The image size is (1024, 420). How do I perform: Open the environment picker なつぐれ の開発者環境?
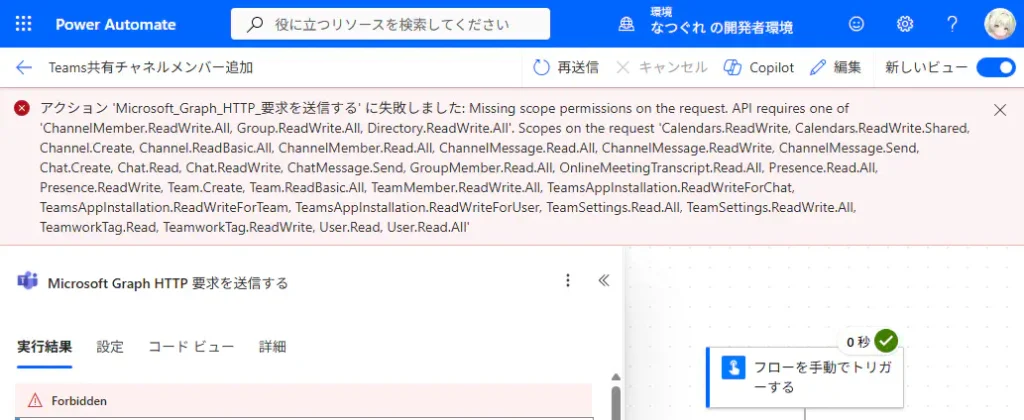pos(722,28)
